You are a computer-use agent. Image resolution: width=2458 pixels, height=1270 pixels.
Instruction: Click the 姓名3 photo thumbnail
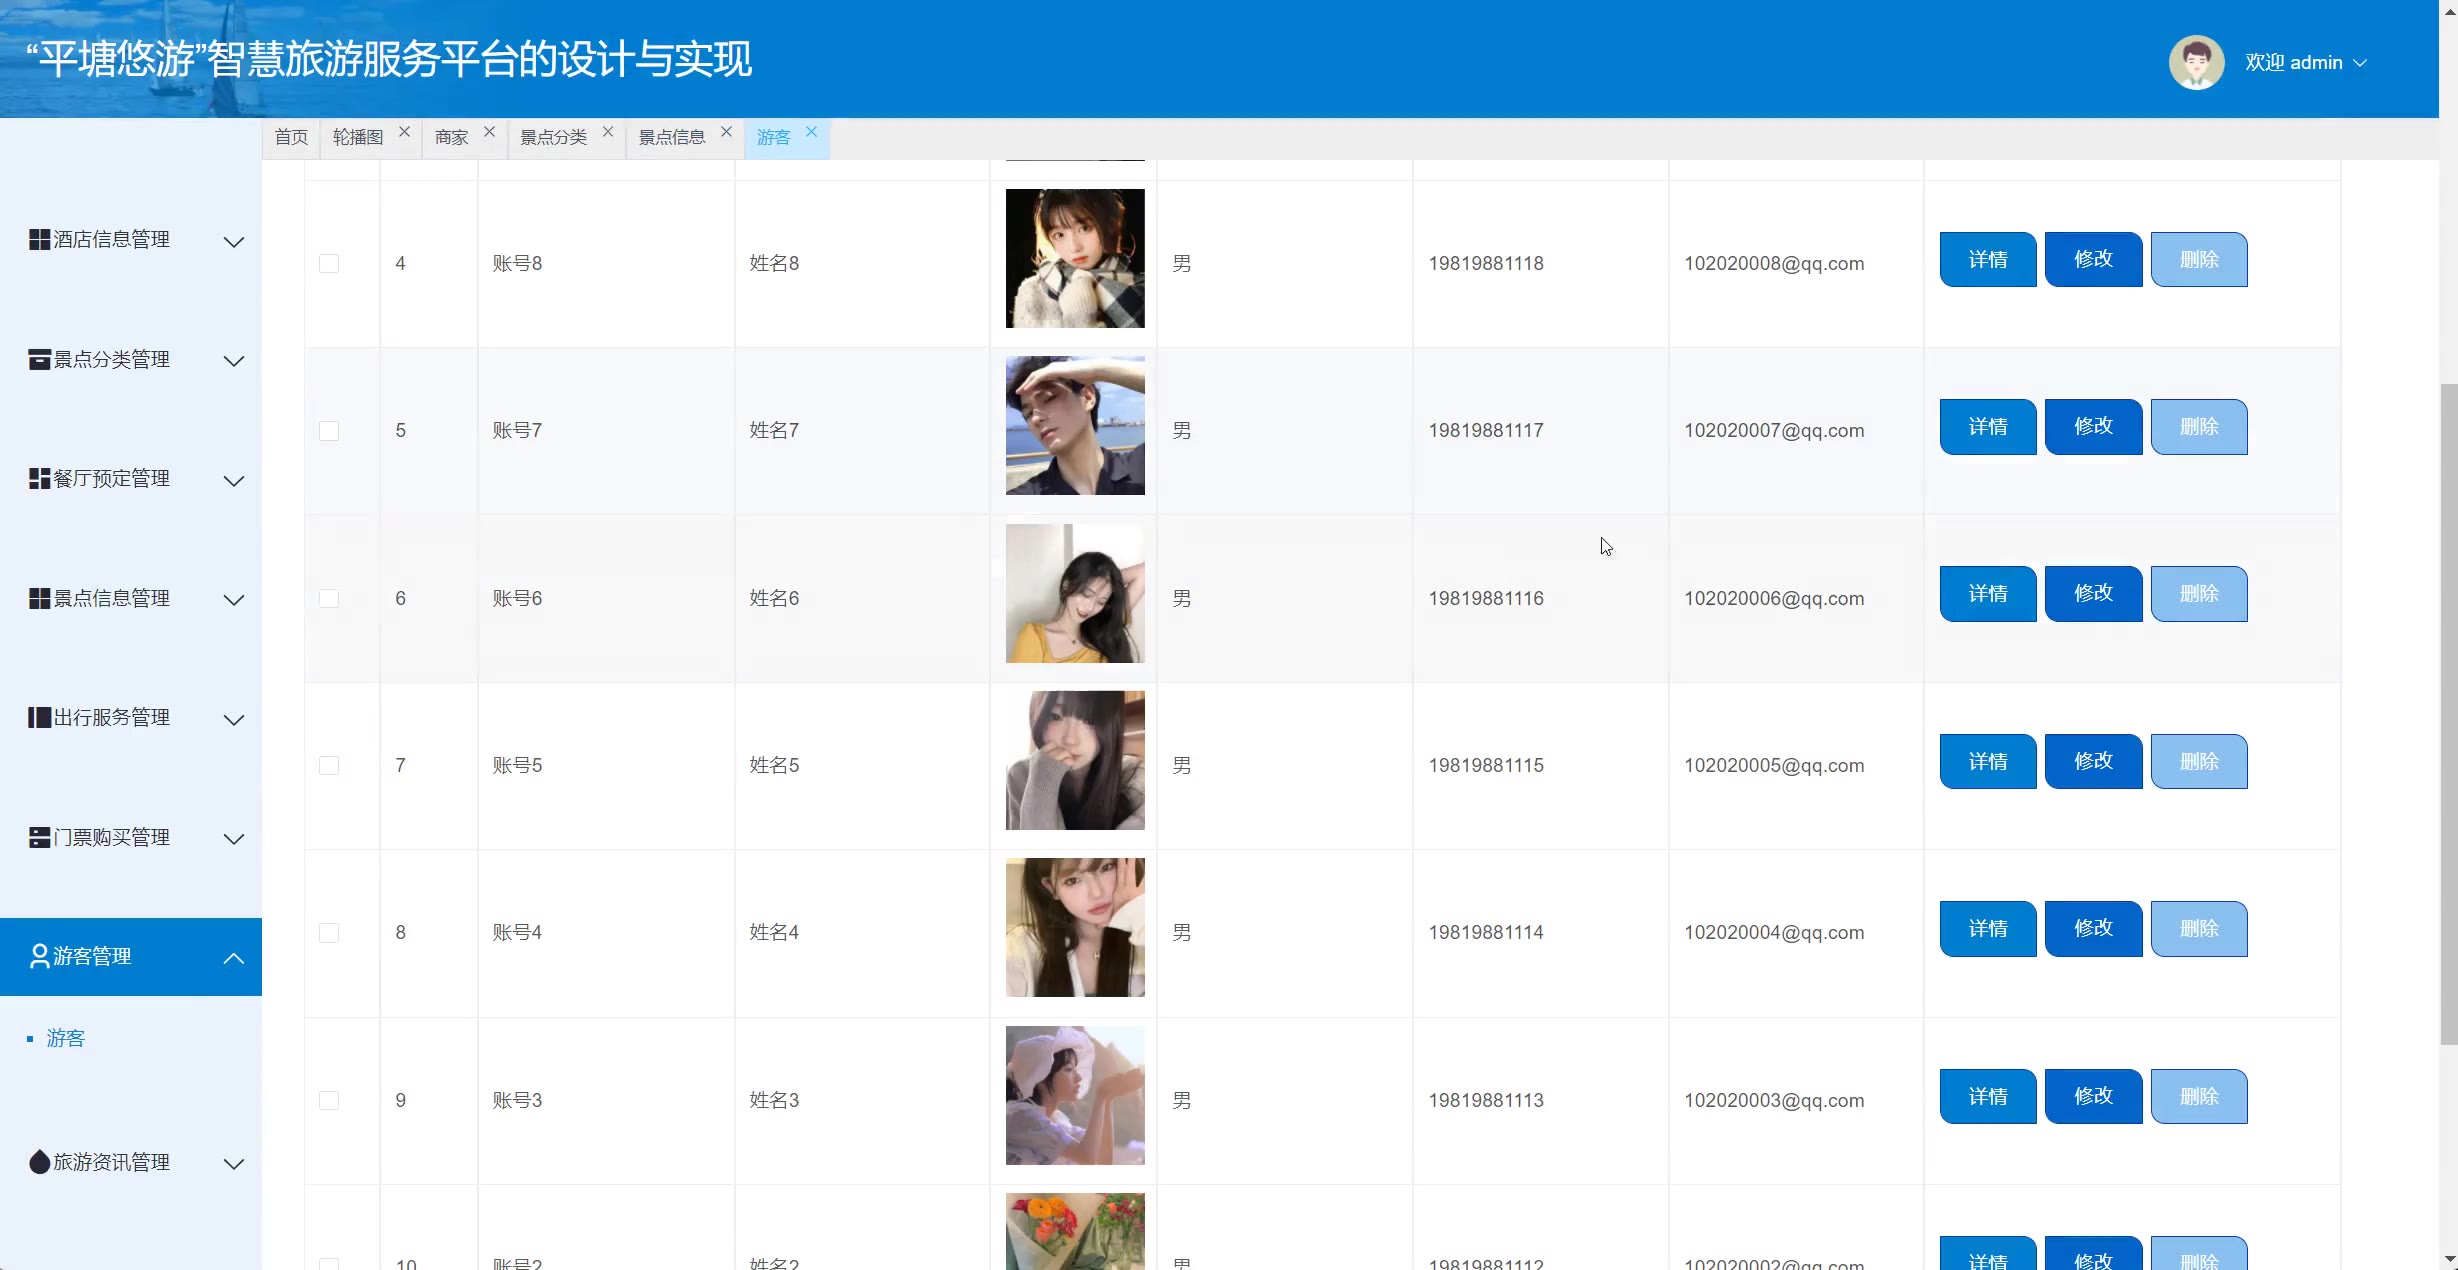point(1075,1095)
